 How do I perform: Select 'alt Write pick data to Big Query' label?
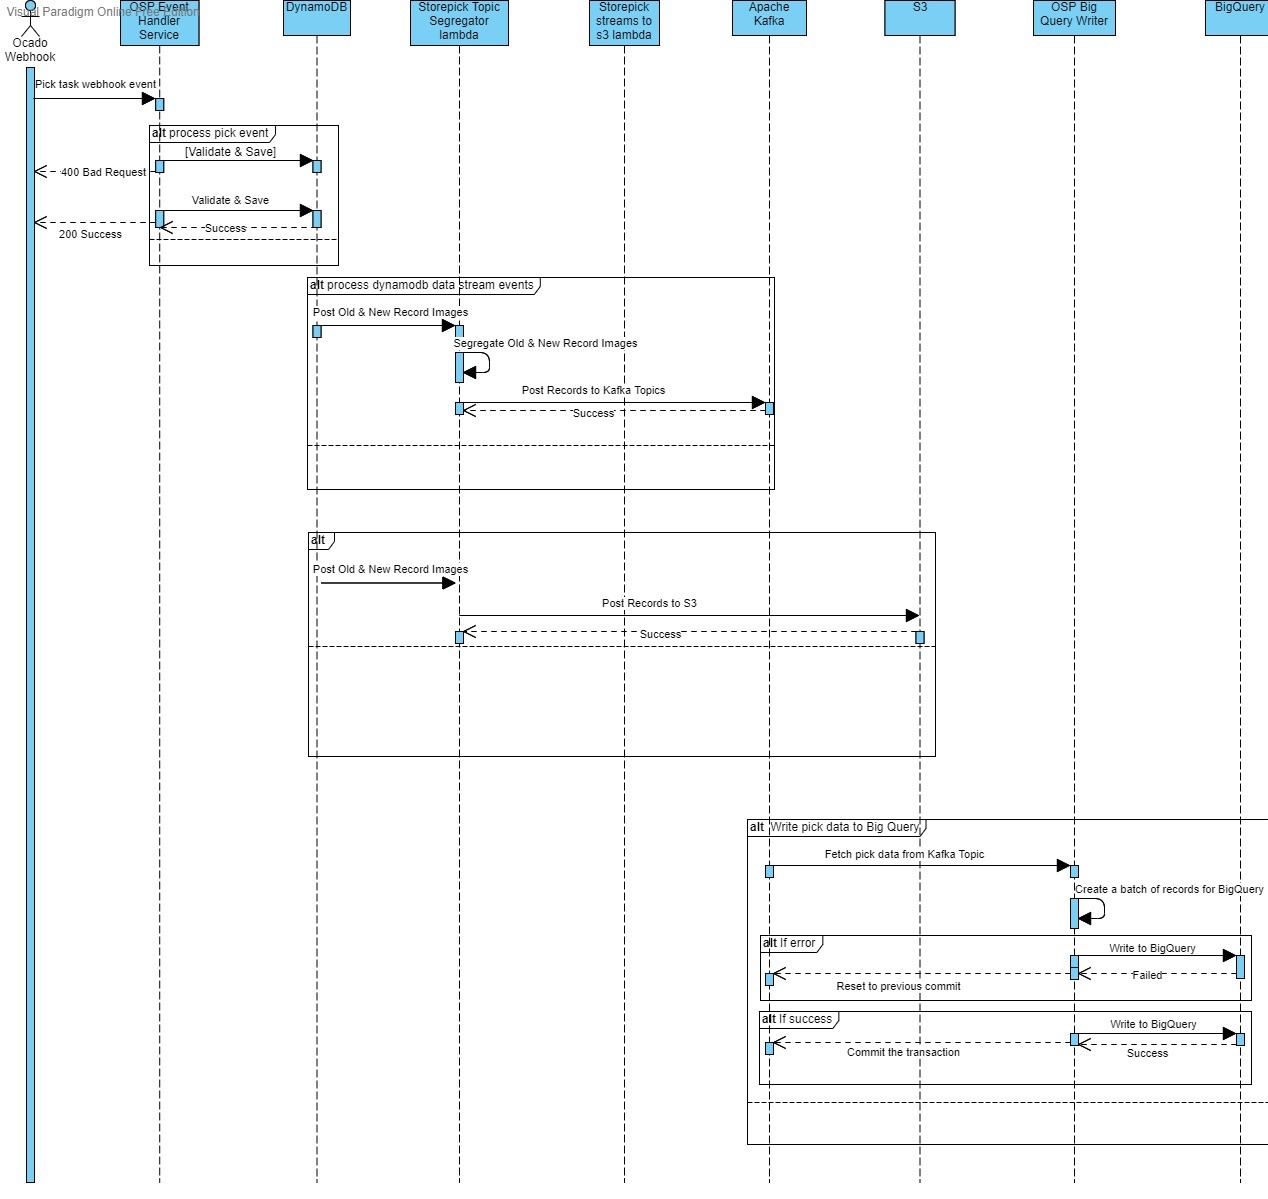point(836,827)
